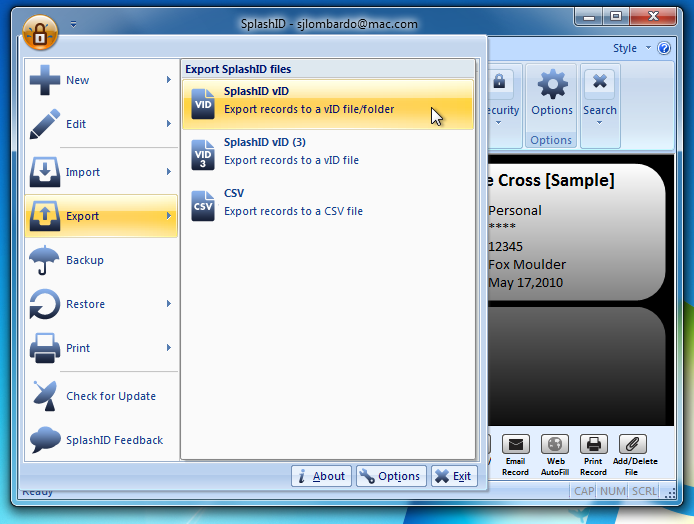Choose SplashID vID (3) export option
The width and height of the screenshot is (694, 524).
point(328,155)
